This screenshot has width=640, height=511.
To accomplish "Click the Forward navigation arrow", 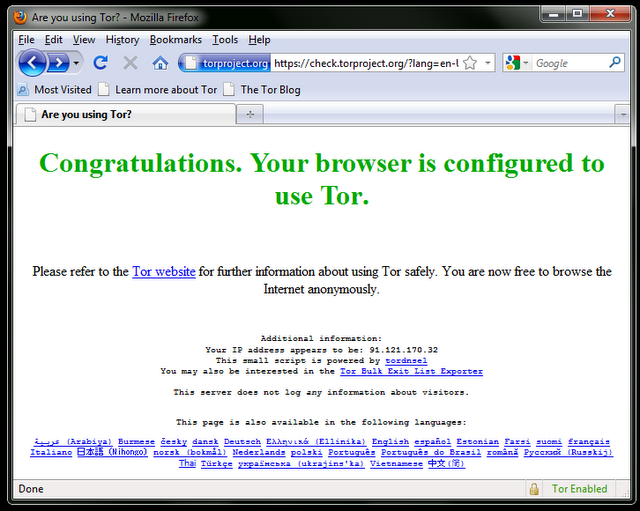I will [59, 63].
